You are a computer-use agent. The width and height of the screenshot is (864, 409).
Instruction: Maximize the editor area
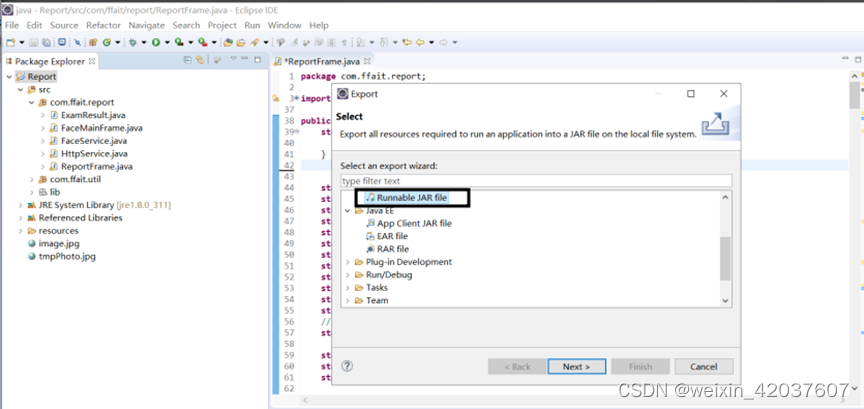point(858,59)
